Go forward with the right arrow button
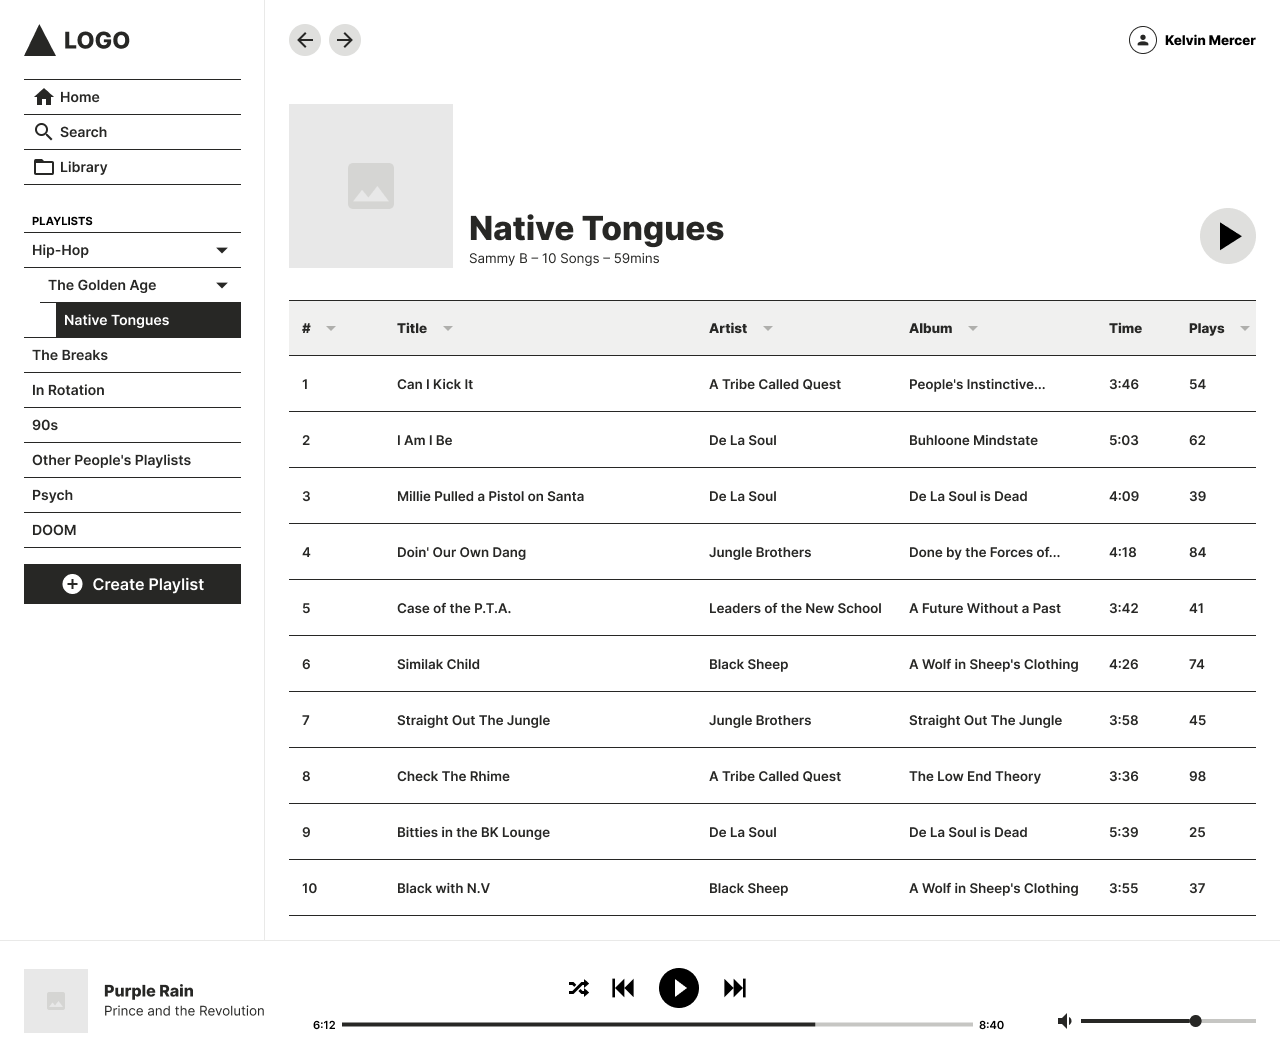 (x=345, y=40)
